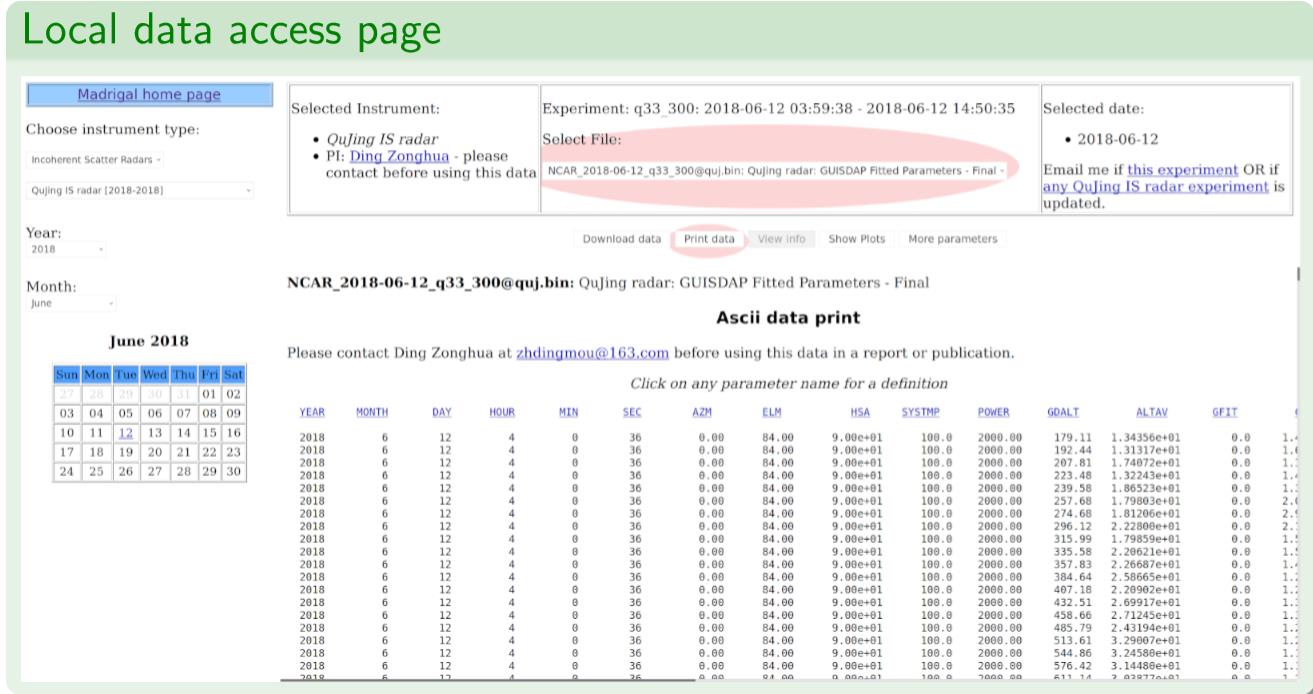Click the Download data button
This screenshot has height=694, width=1313.
(622, 239)
